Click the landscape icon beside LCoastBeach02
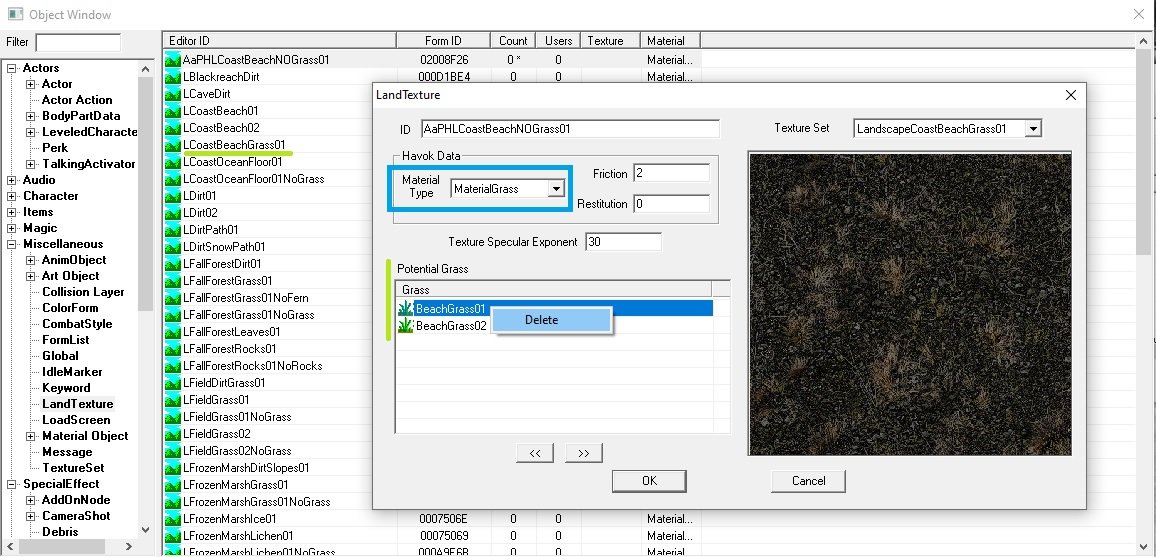Image resolution: width=1156 pixels, height=557 pixels. pyautogui.click(x=173, y=127)
